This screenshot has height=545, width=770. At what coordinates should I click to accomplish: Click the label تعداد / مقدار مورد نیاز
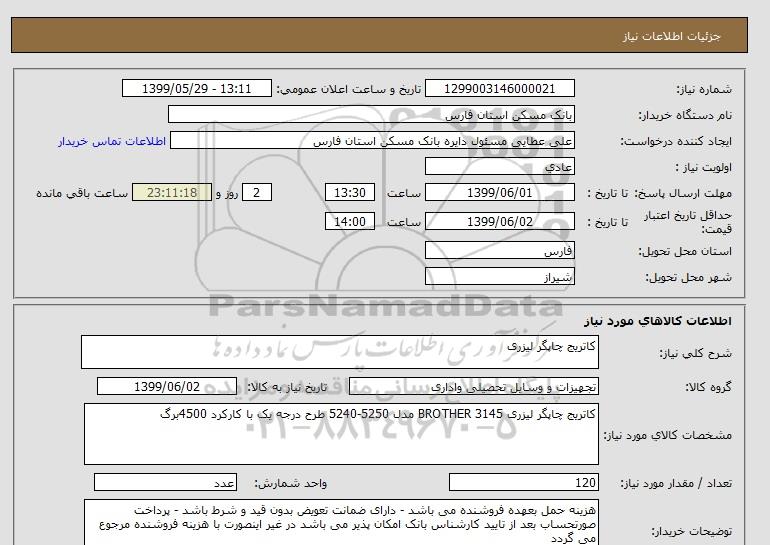676,484
